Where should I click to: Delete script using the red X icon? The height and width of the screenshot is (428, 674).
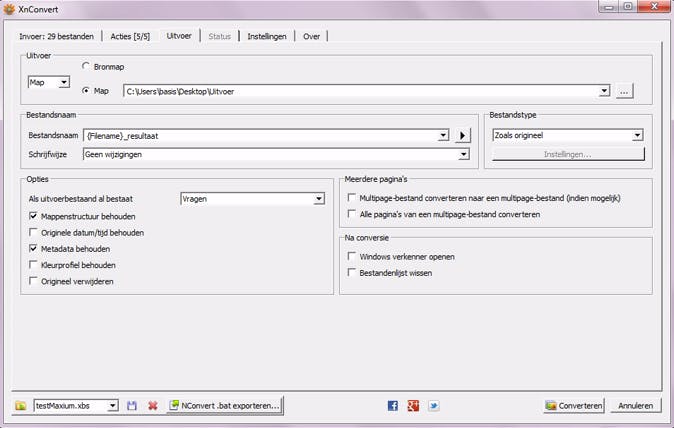tap(153, 406)
